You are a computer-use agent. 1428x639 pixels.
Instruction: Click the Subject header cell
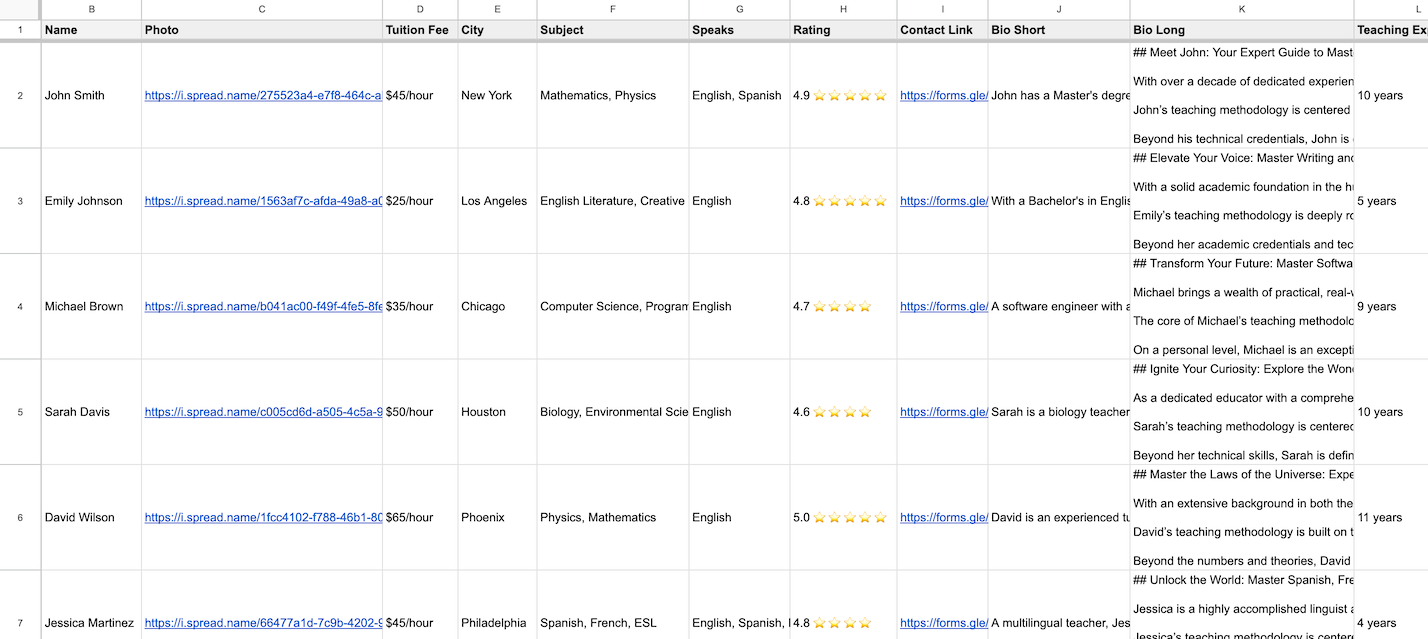[x=613, y=30]
